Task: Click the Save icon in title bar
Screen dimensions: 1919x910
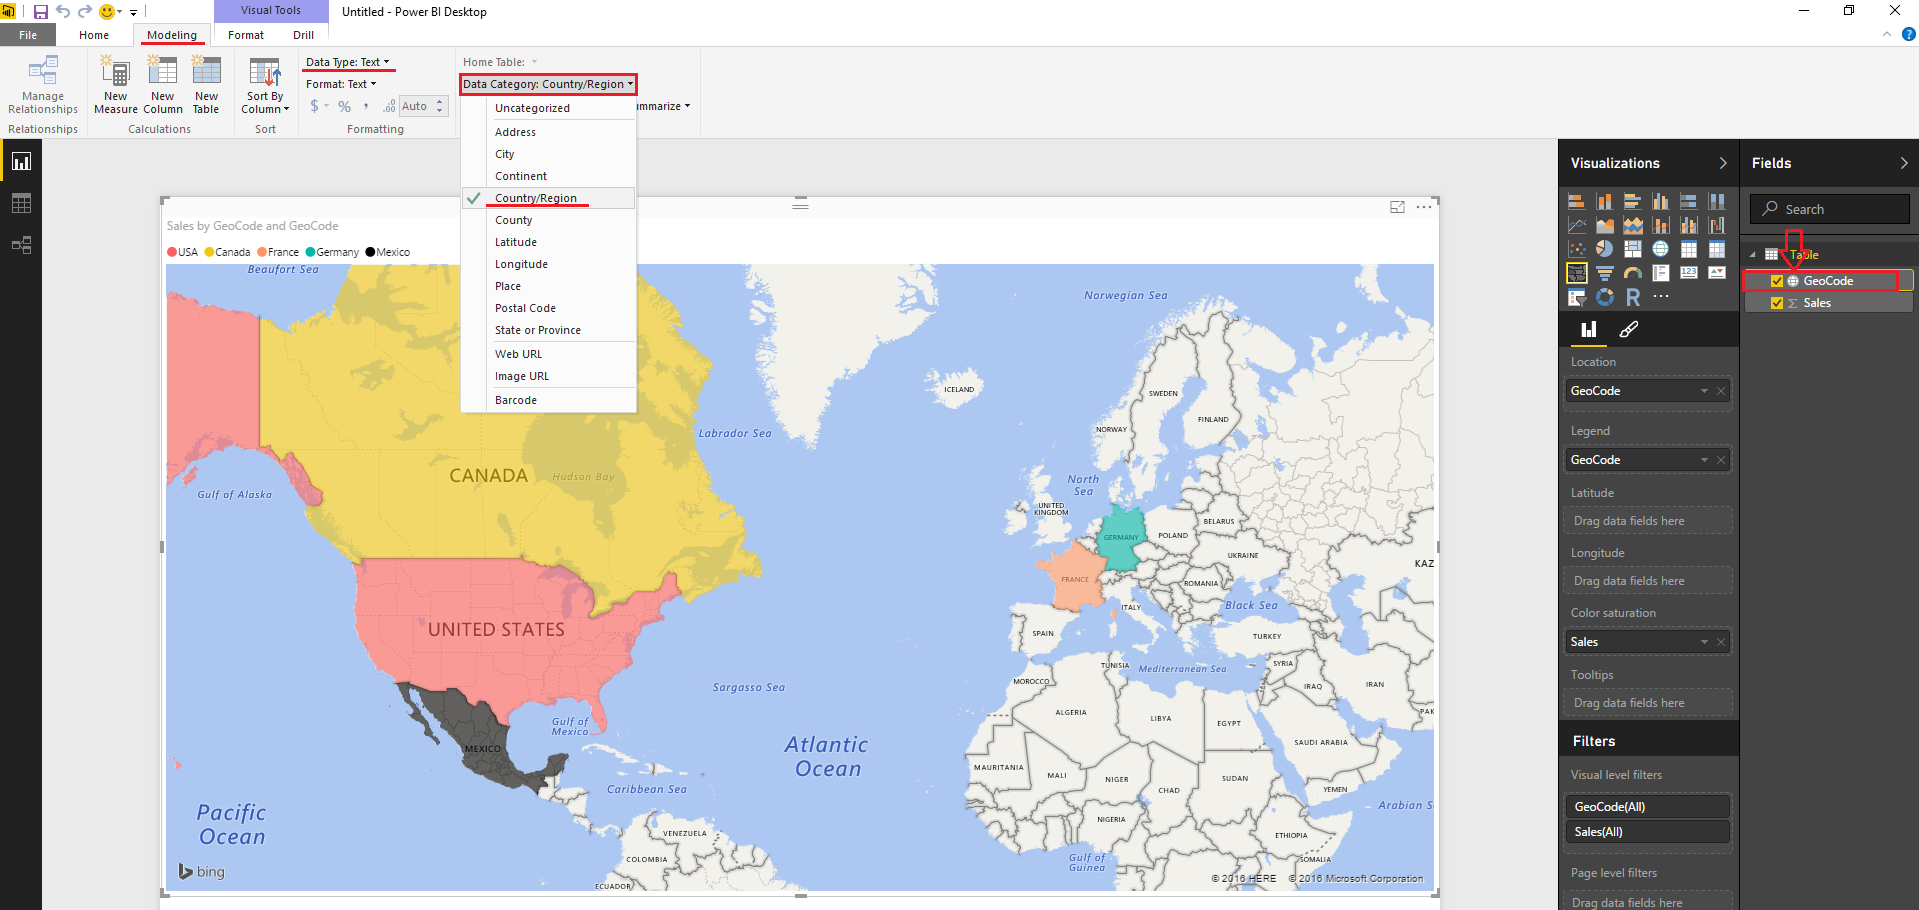Action: click(41, 12)
